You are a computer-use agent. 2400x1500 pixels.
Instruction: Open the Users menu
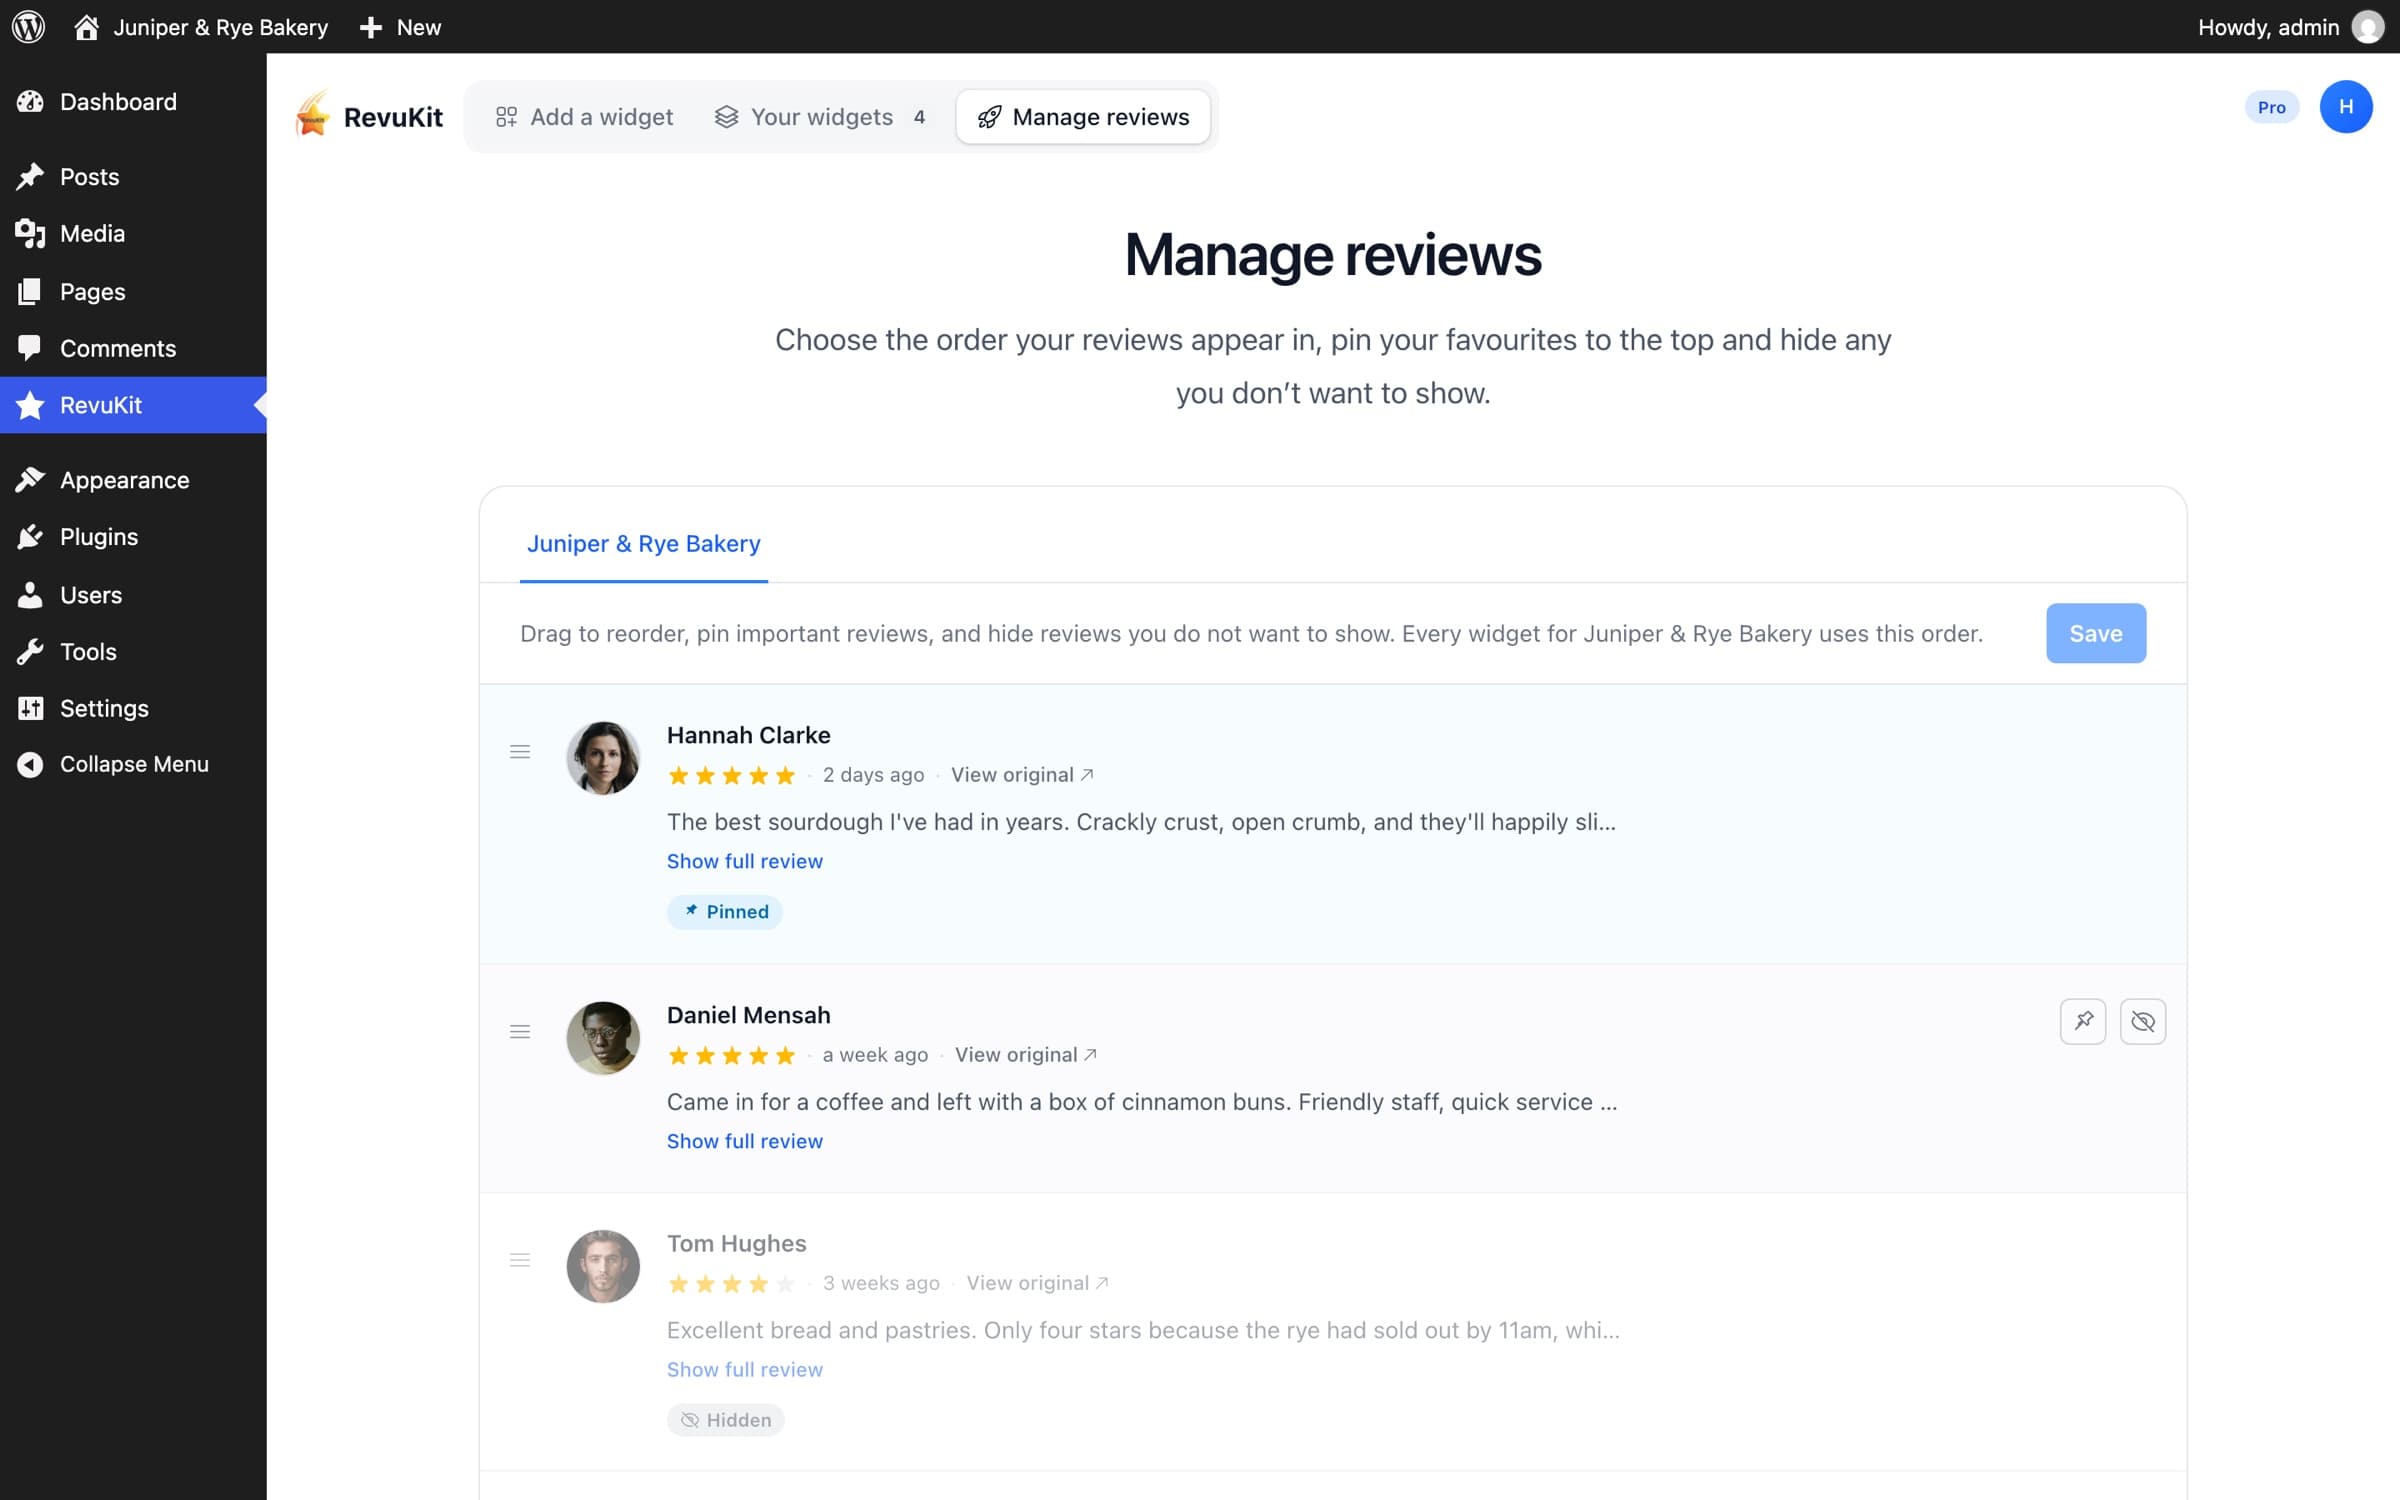[x=133, y=595]
